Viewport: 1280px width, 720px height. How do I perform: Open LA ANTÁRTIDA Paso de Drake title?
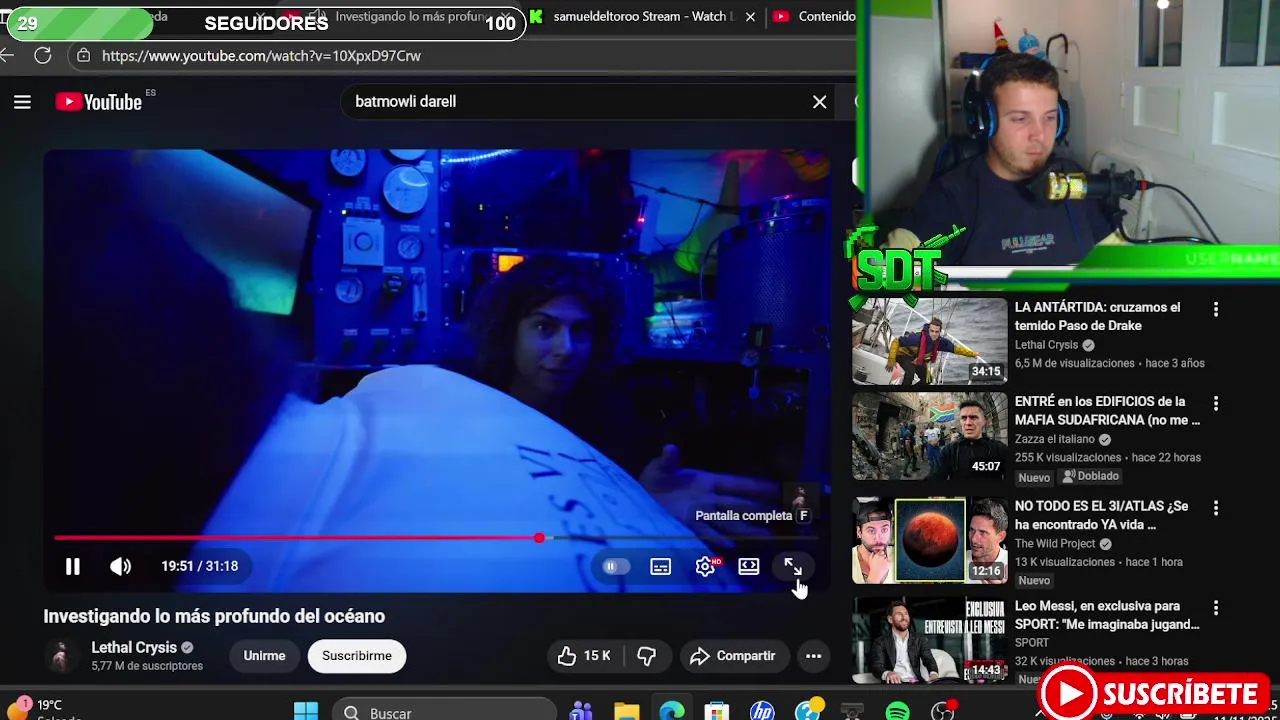[x=1097, y=316]
